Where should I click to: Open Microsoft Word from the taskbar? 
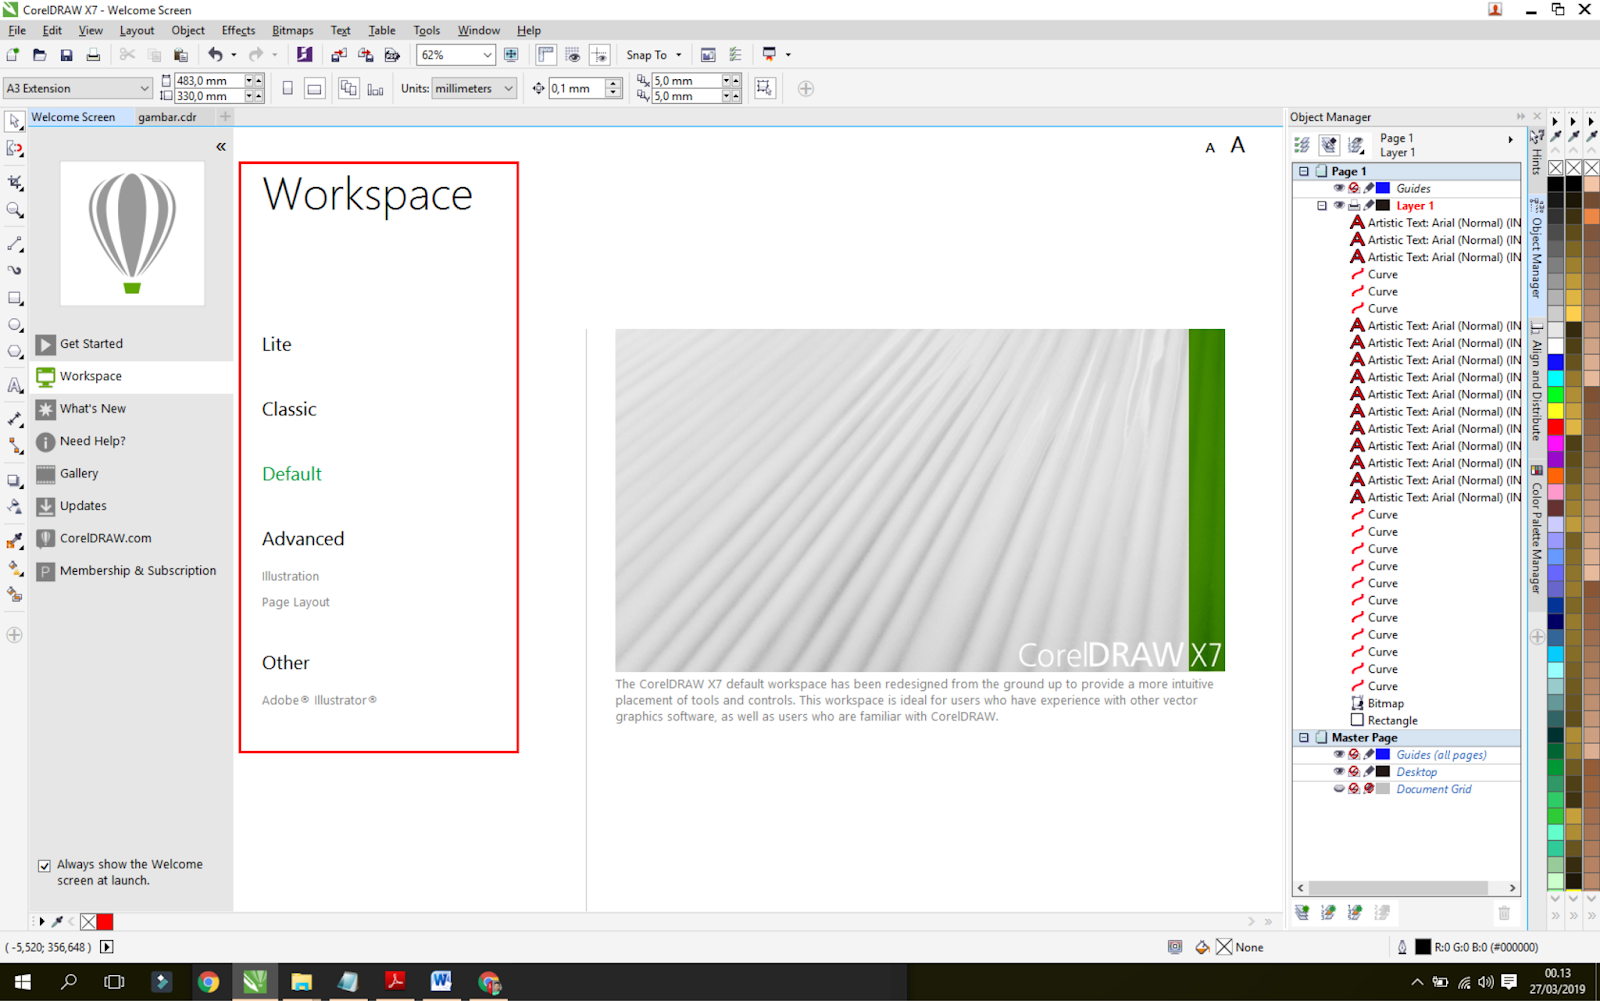pos(441,982)
